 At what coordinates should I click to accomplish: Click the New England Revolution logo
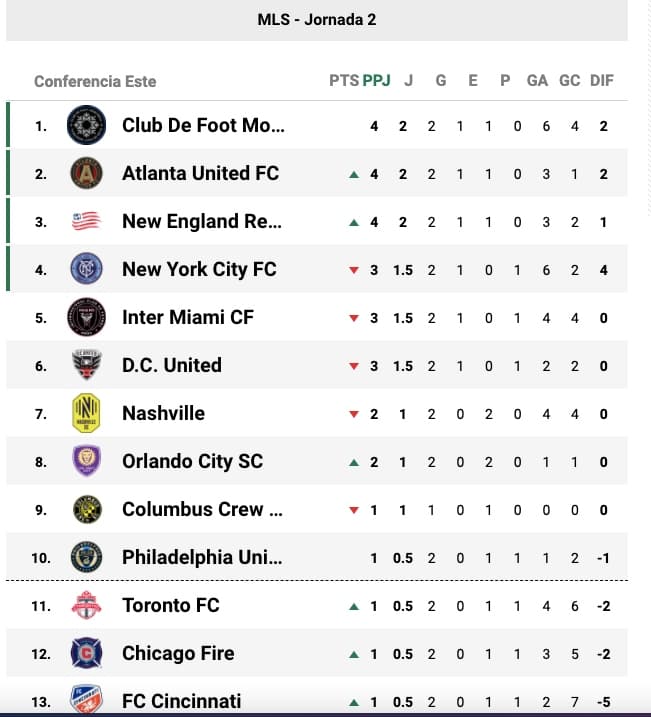click(86, 222)
